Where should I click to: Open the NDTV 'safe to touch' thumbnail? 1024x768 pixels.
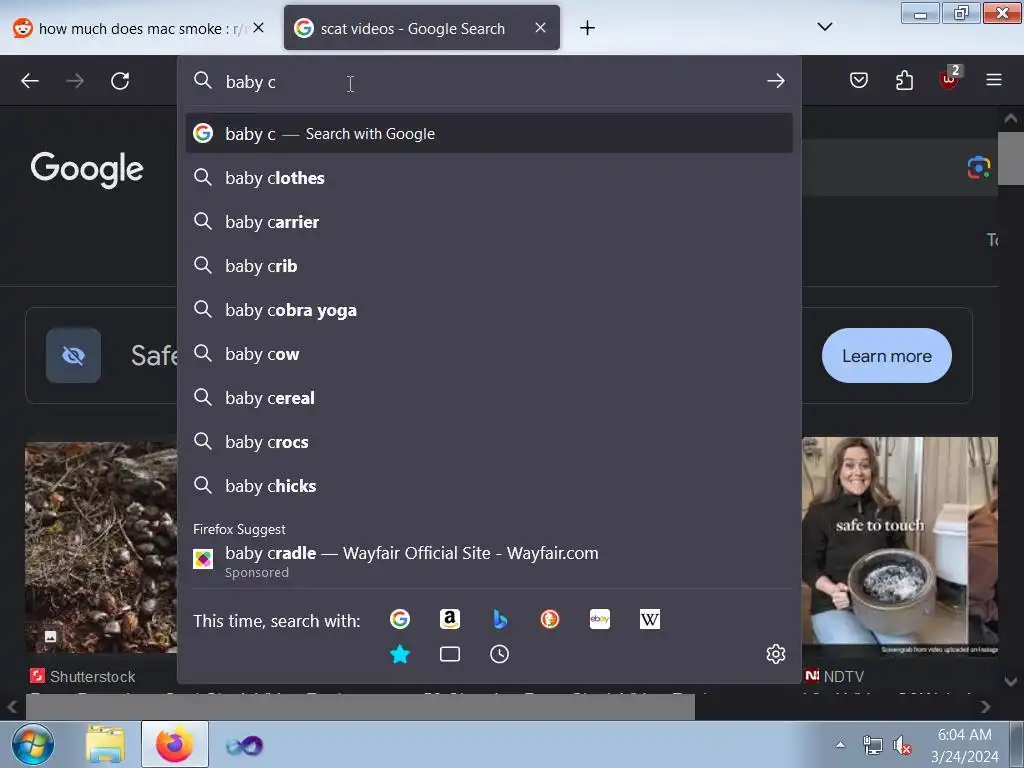point(899,547)
